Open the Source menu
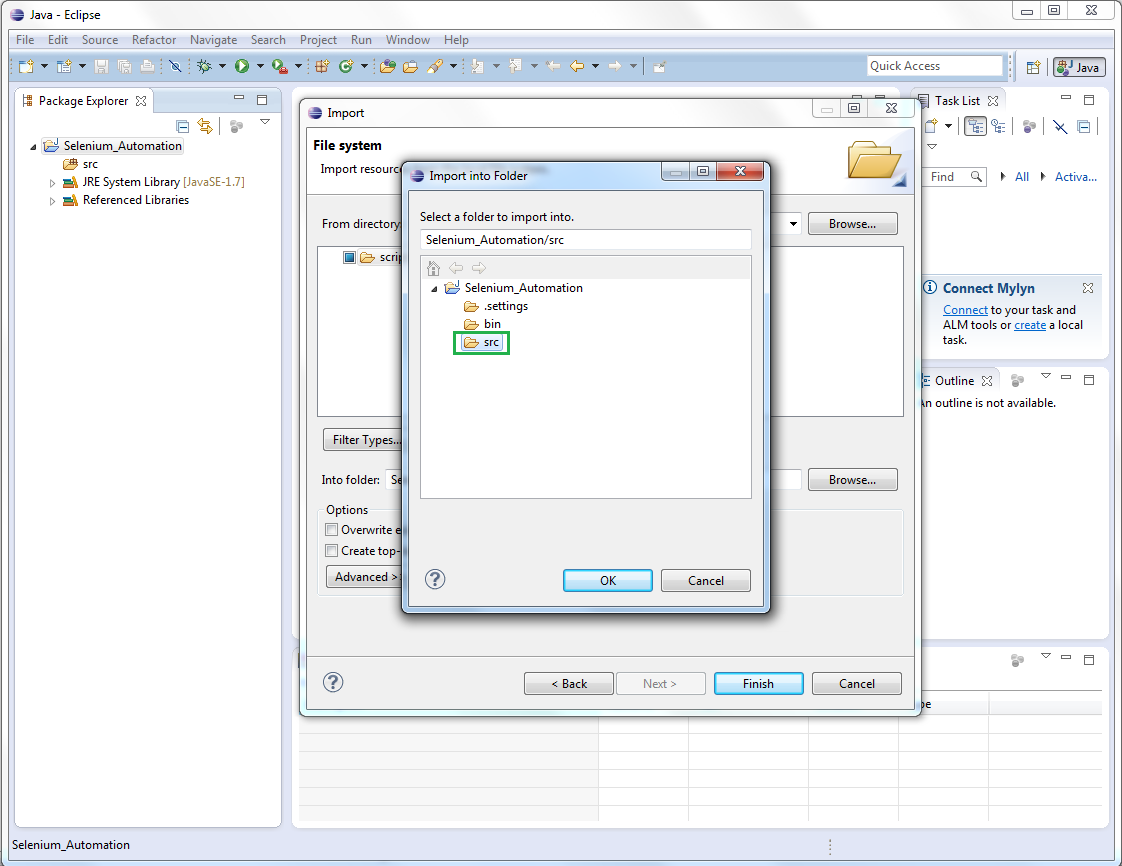1122x866 pixels. tap(99, 40)
